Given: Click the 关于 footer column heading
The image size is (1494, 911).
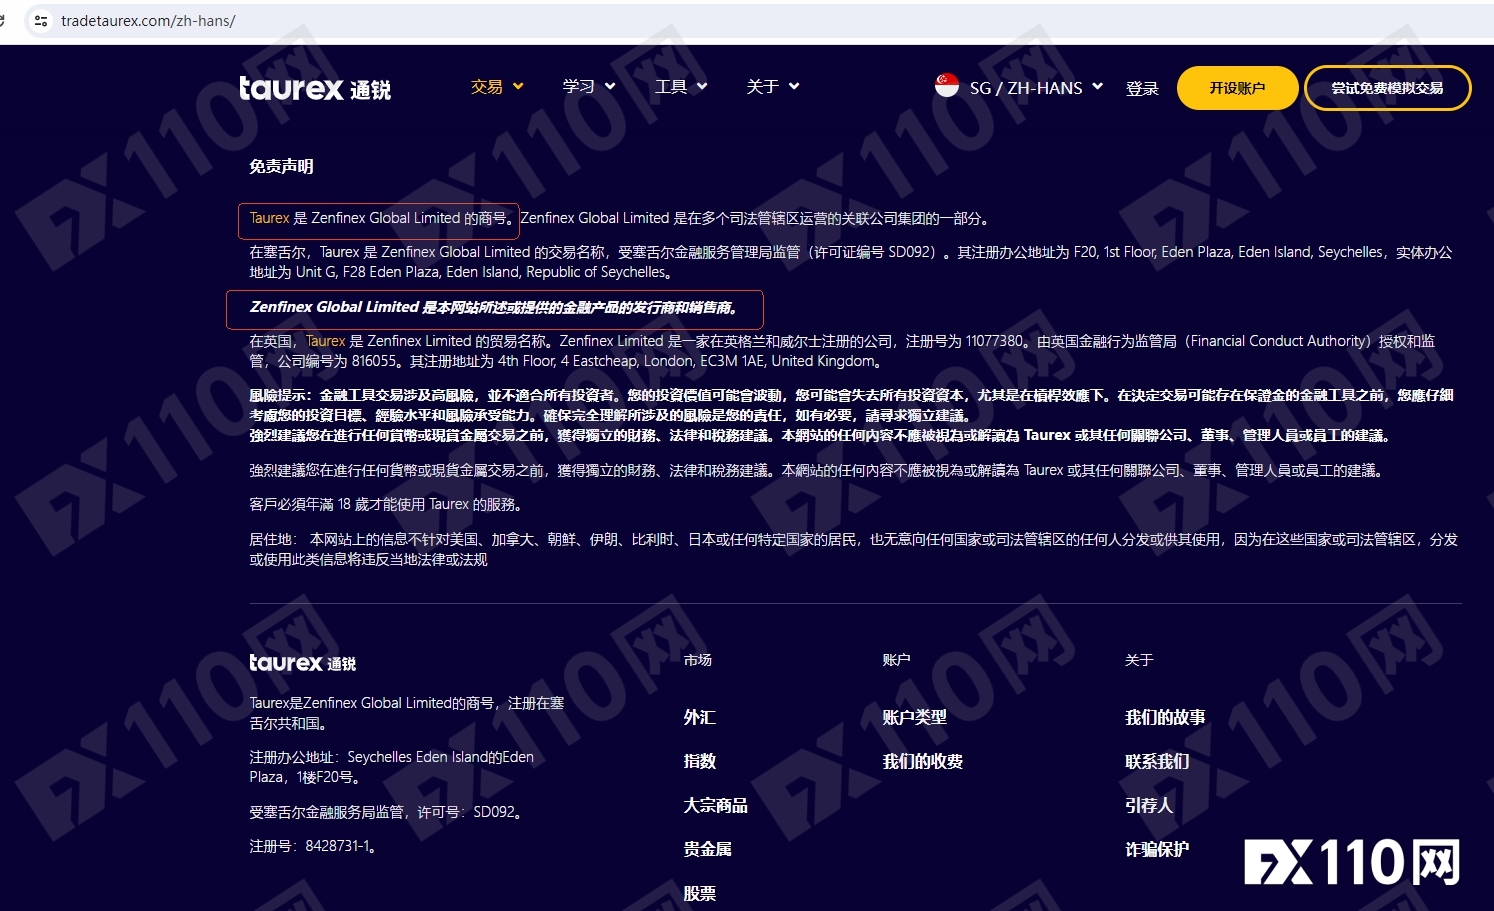Looking at the screenshot, I should 1139,660.
